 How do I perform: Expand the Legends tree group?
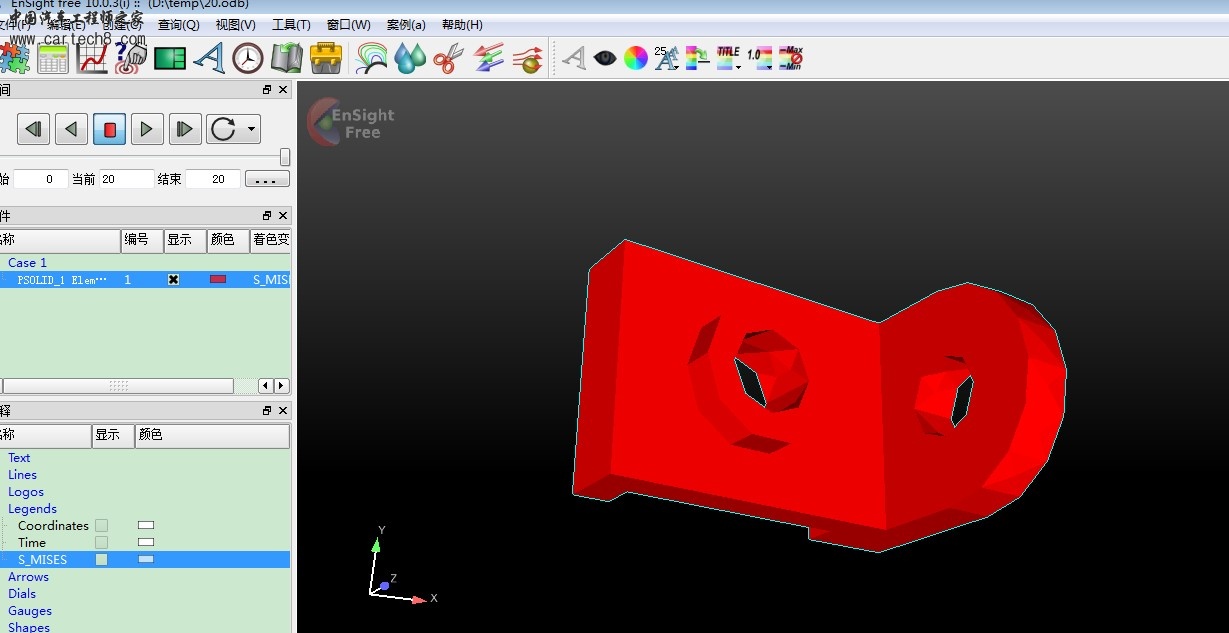[32, 509]
